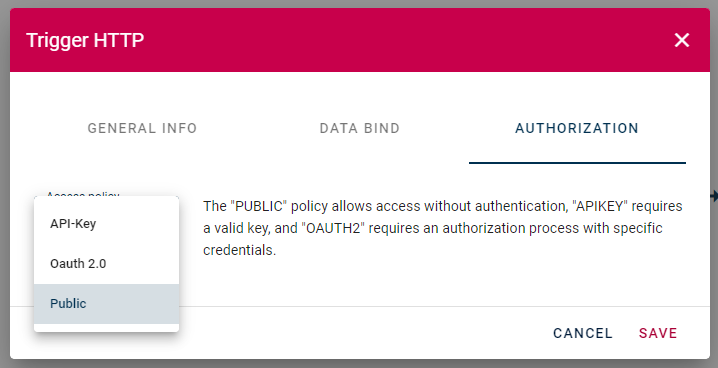This screenshot has height=368, width=718.
Task: Cancel the trigger changes
Action: click(x=582, y=333)
